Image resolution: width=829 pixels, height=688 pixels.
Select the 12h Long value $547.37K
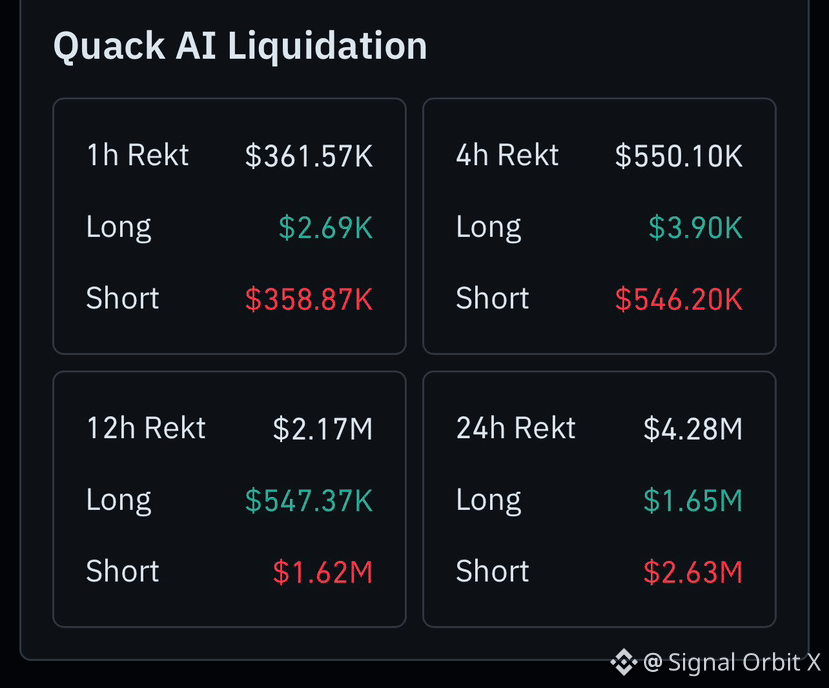309,500
